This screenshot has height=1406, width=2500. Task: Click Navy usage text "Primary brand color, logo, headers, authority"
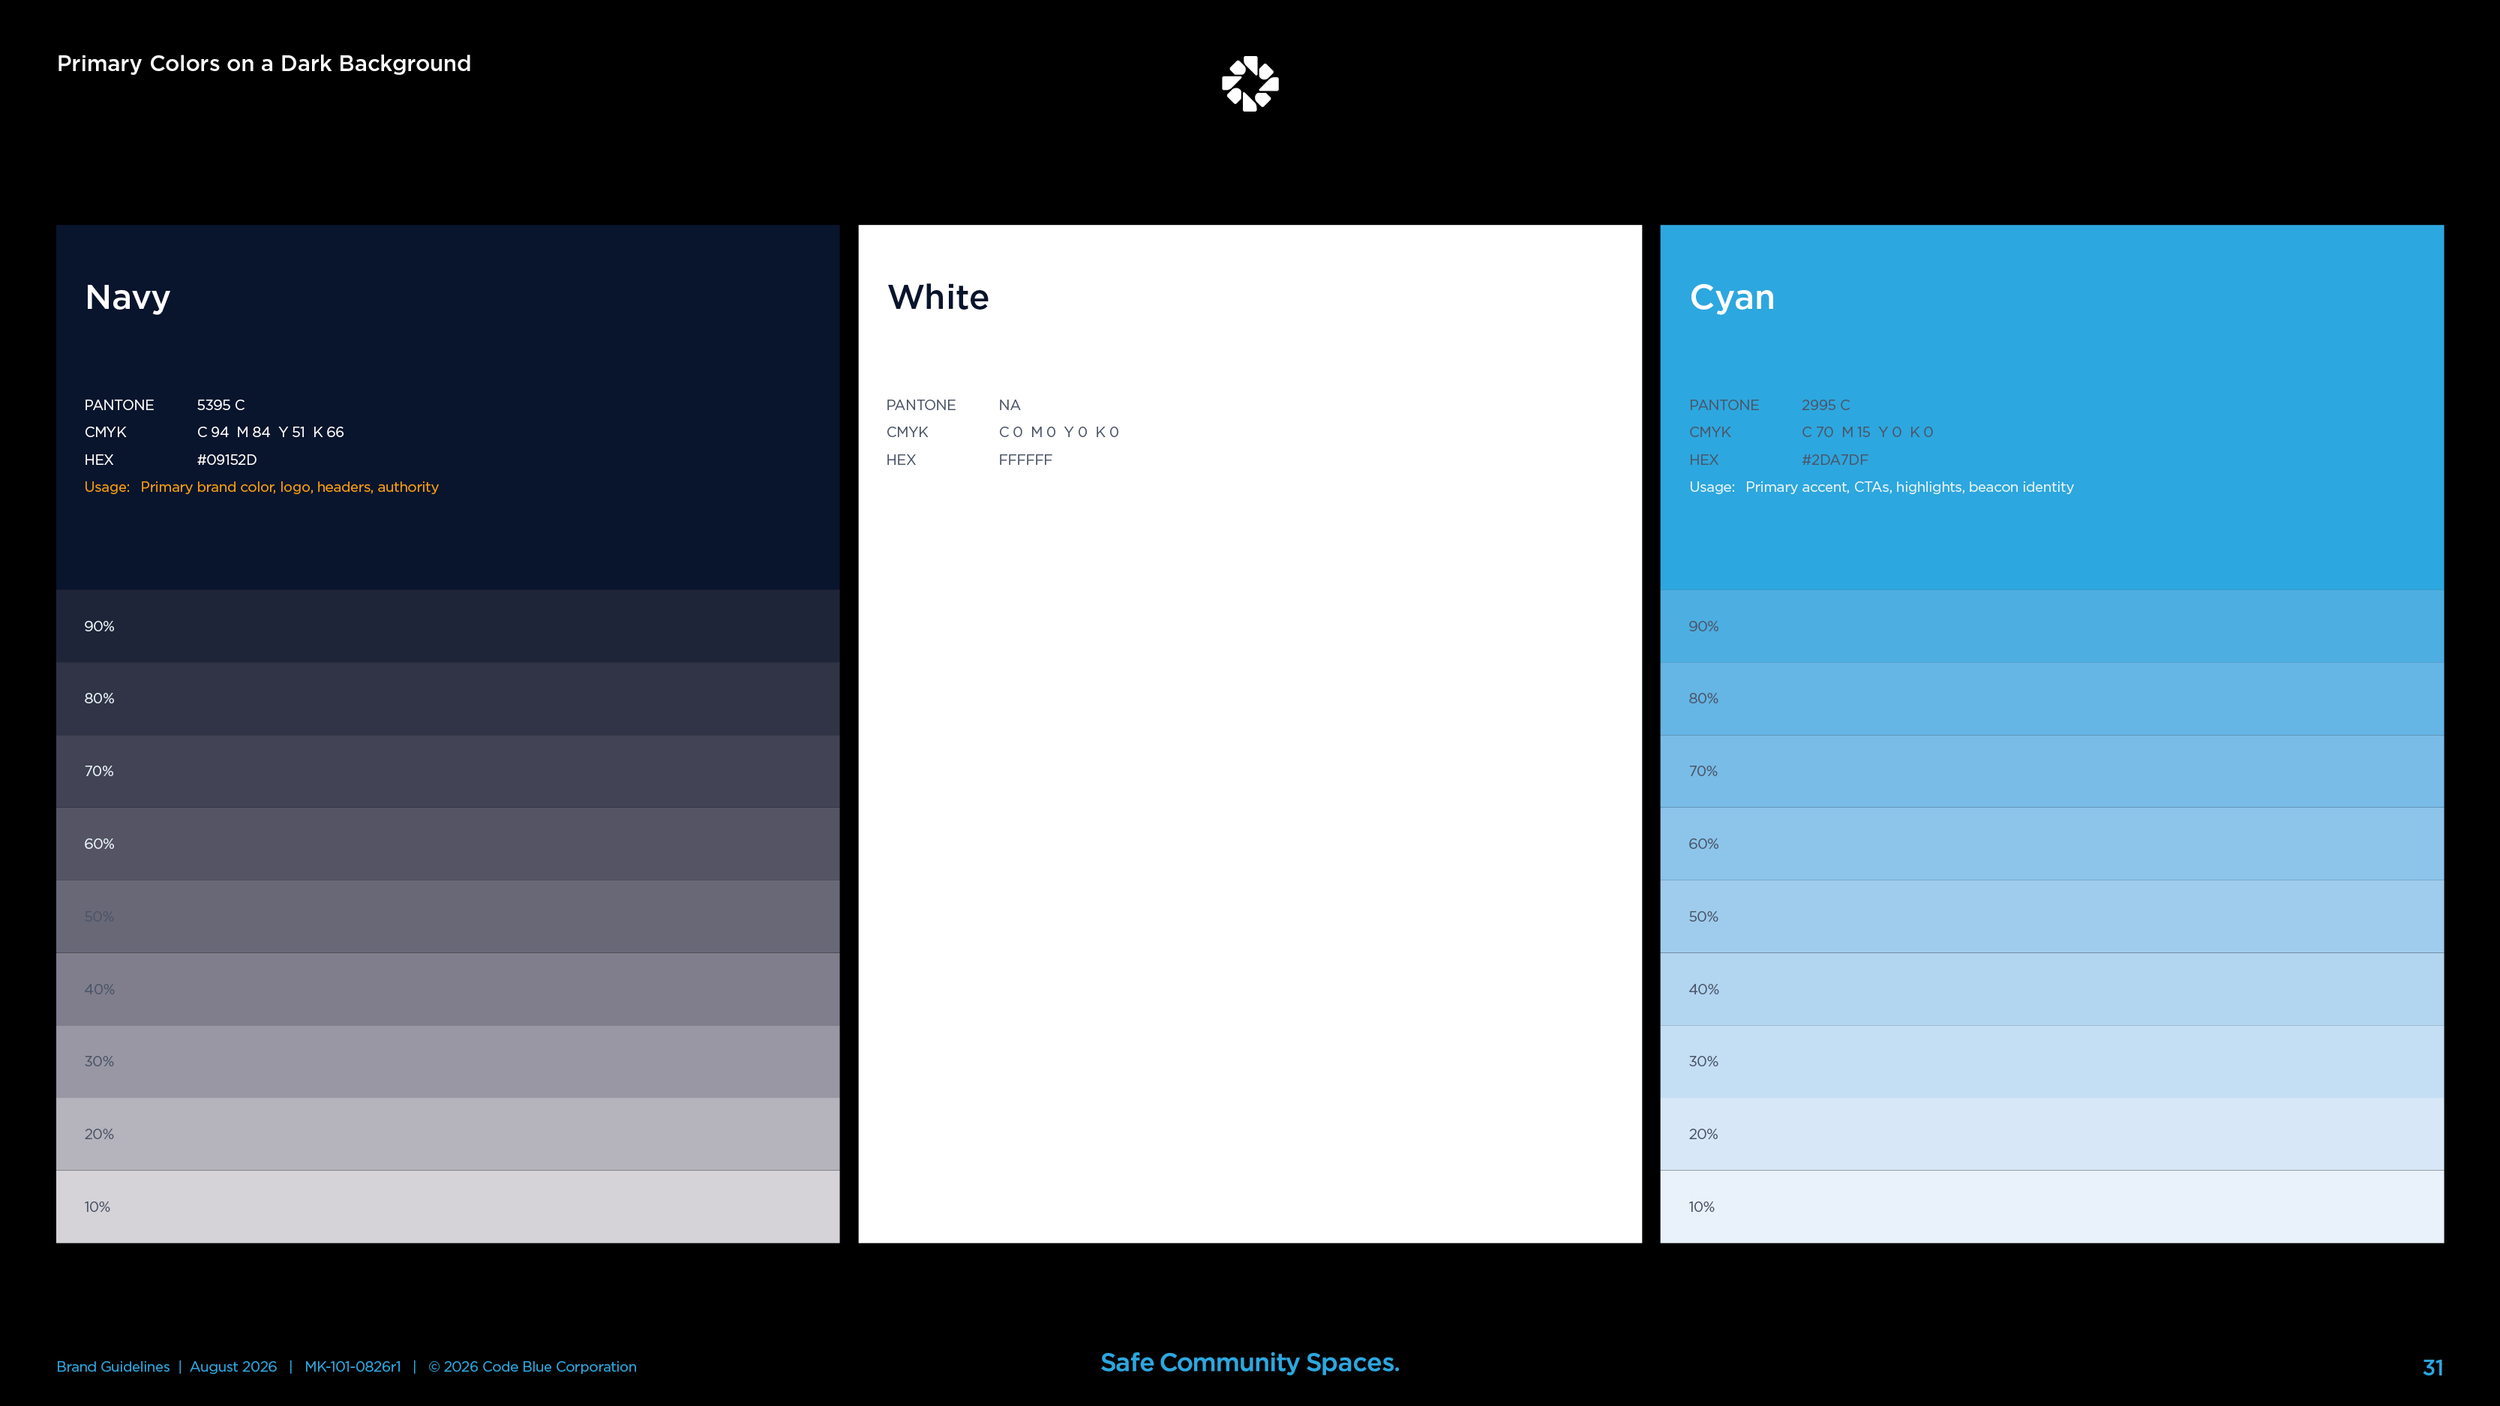click(x=290, y=487)
